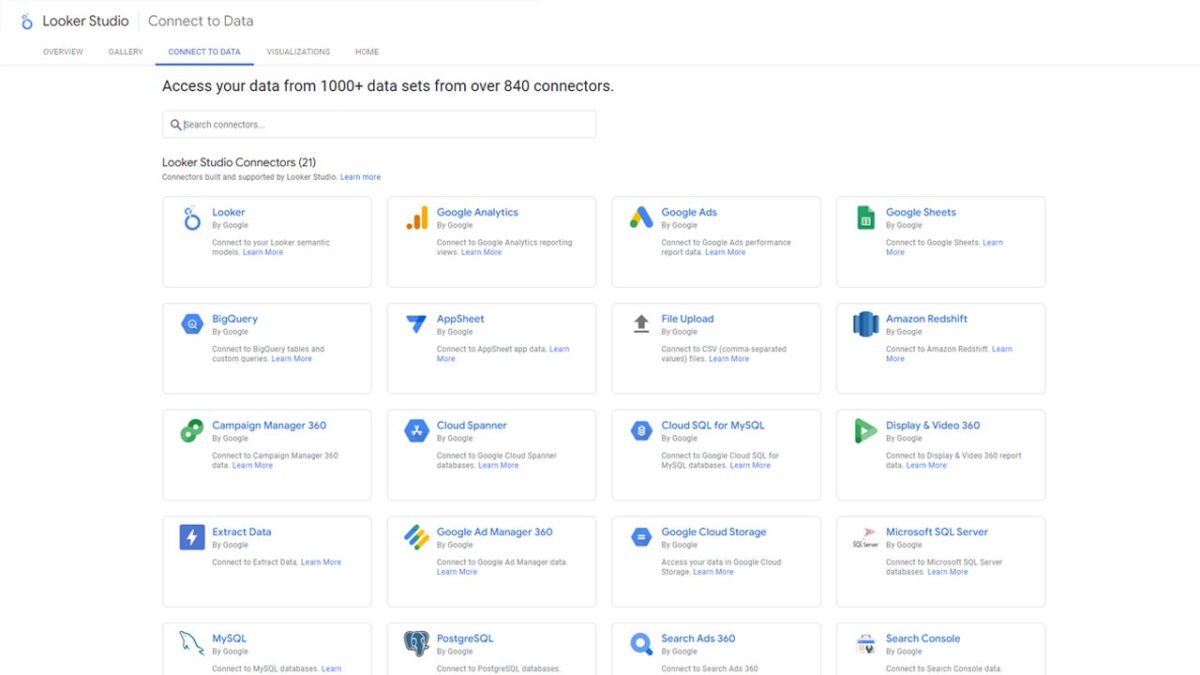Click the Search Console icon
The image size is (1200, 675).
coord(866,643)
